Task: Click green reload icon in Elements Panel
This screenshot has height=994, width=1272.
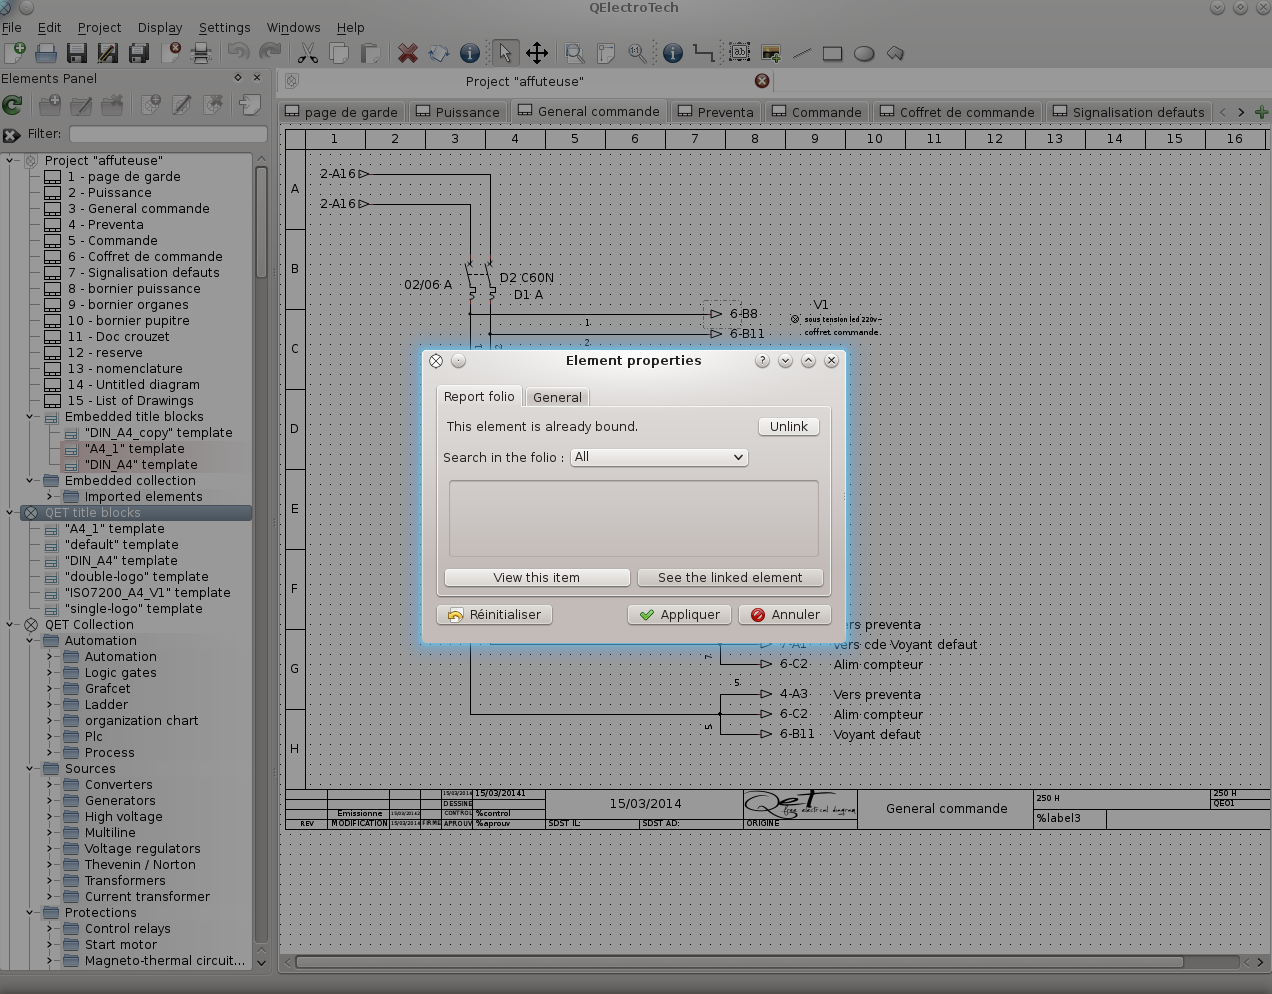Action: click(13, 104)
